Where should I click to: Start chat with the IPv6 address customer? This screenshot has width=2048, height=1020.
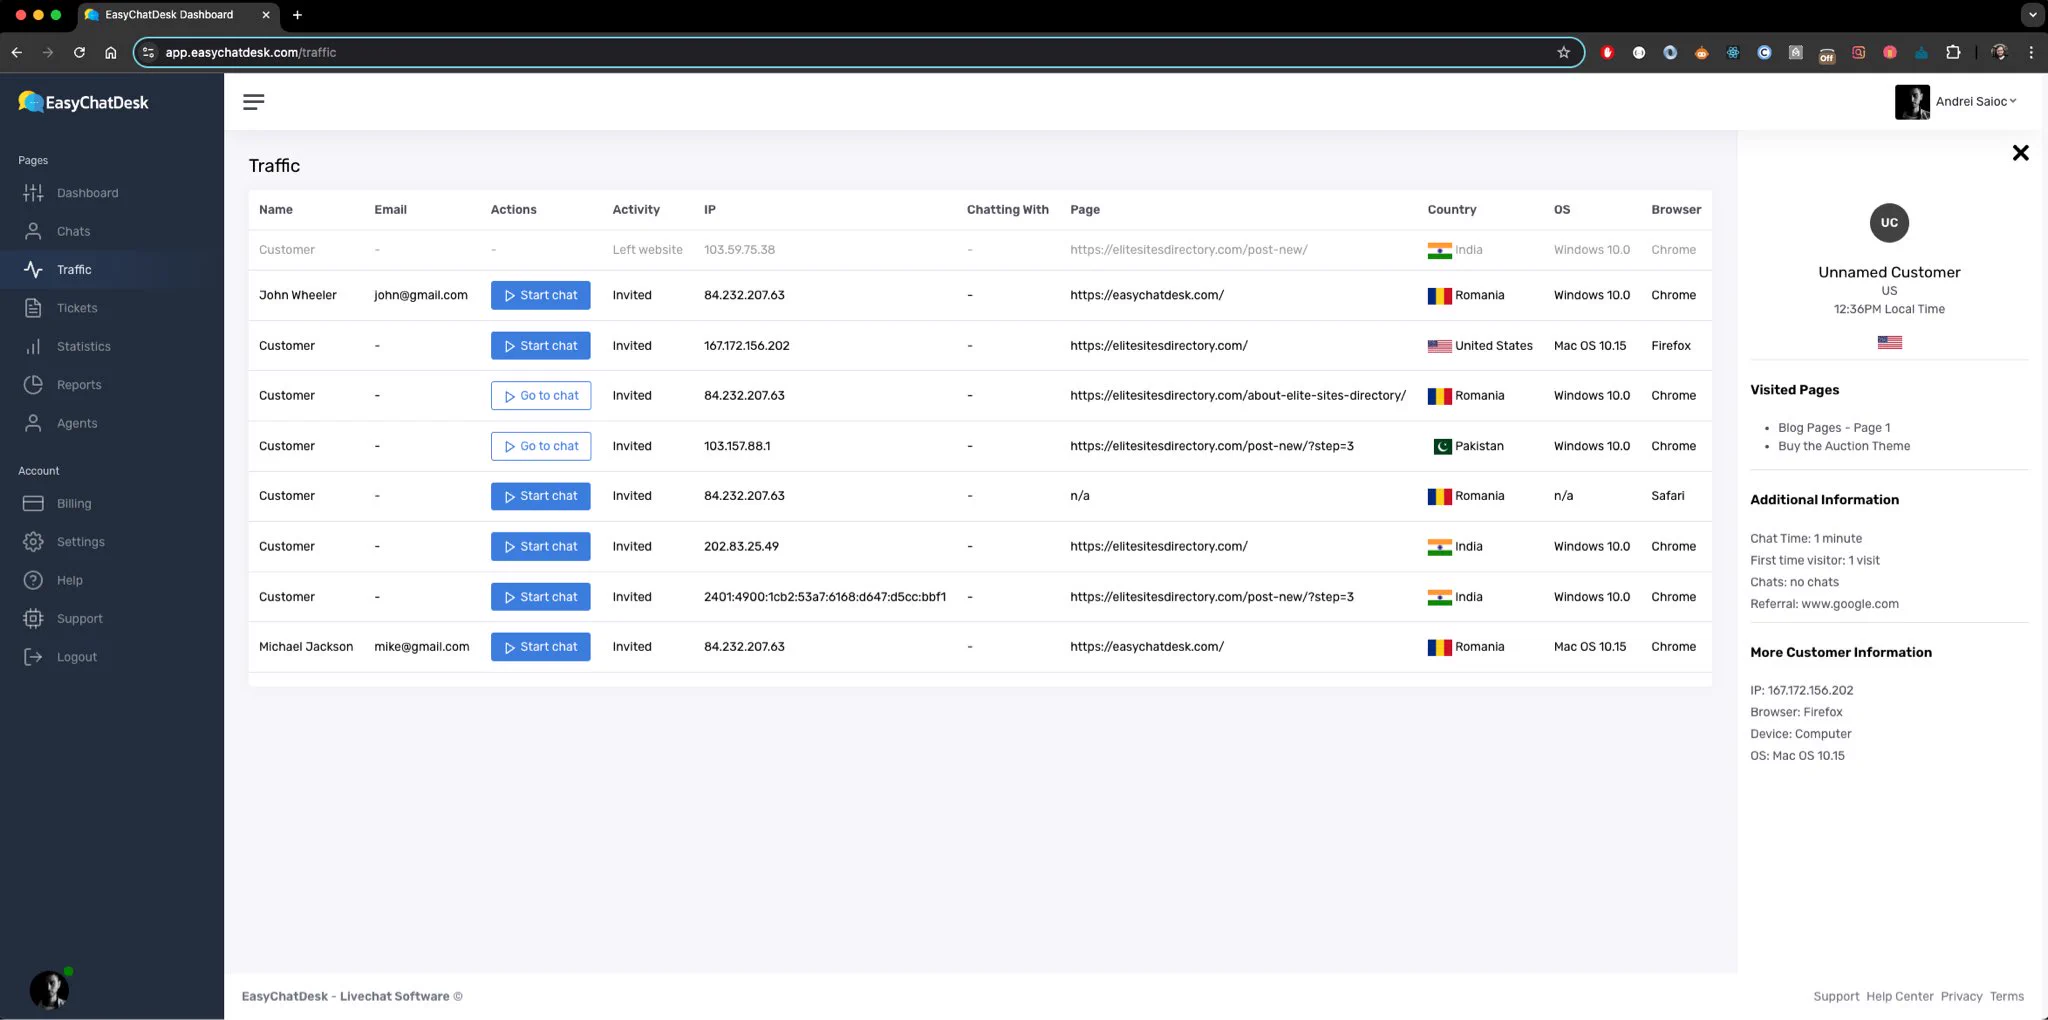pos(540,597)
